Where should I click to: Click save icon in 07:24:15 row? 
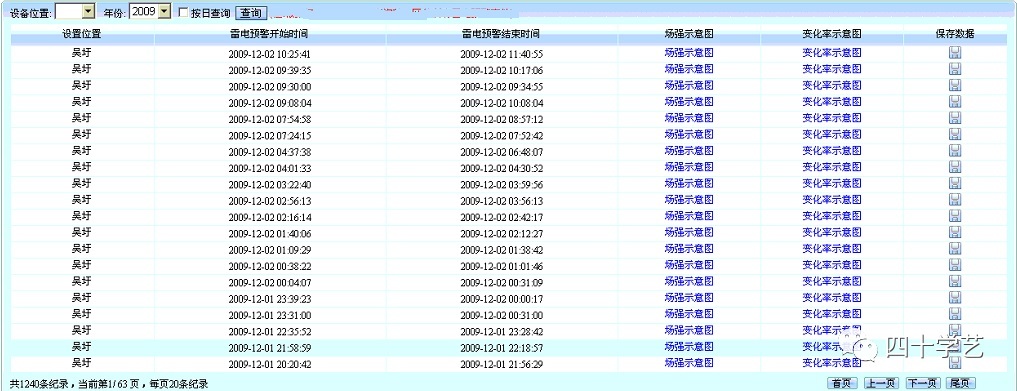(955, 134)
